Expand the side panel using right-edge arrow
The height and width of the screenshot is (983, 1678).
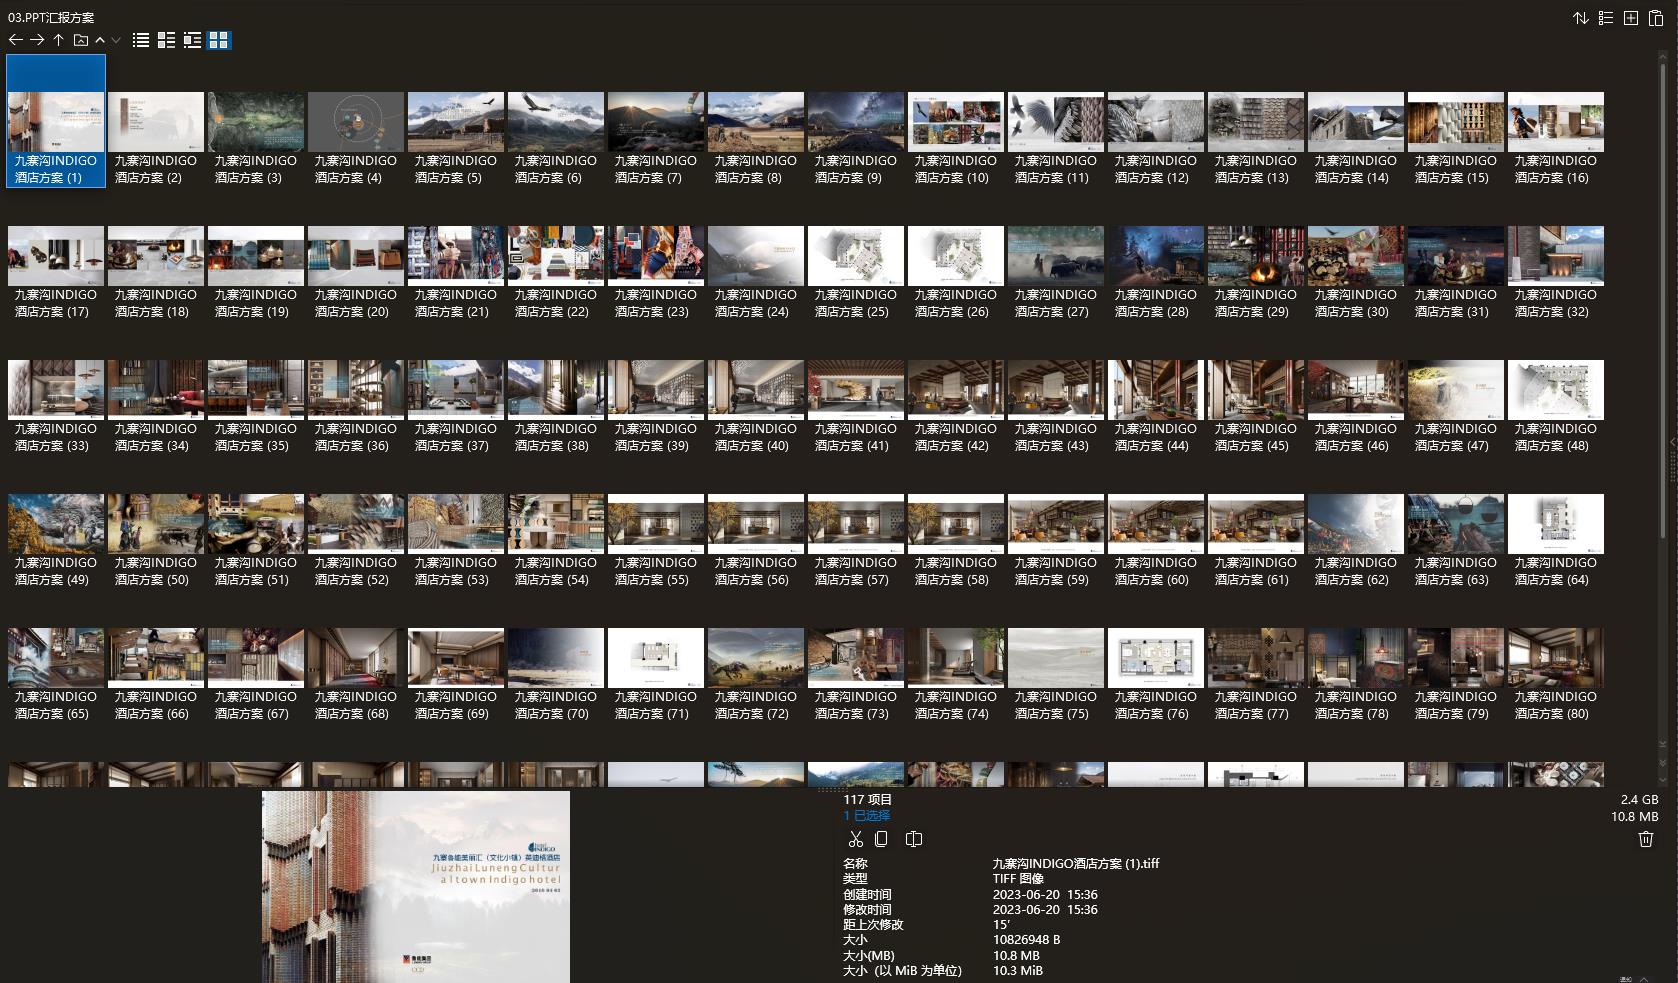click(x=1672, y=442)
